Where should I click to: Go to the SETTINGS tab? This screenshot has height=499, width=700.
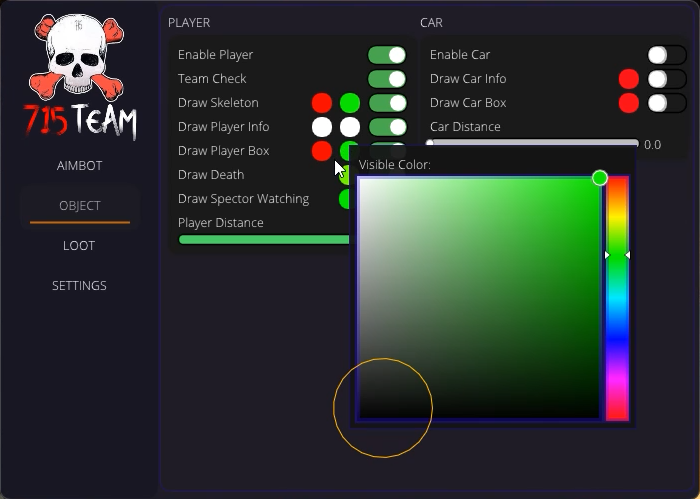coord(80,286)
